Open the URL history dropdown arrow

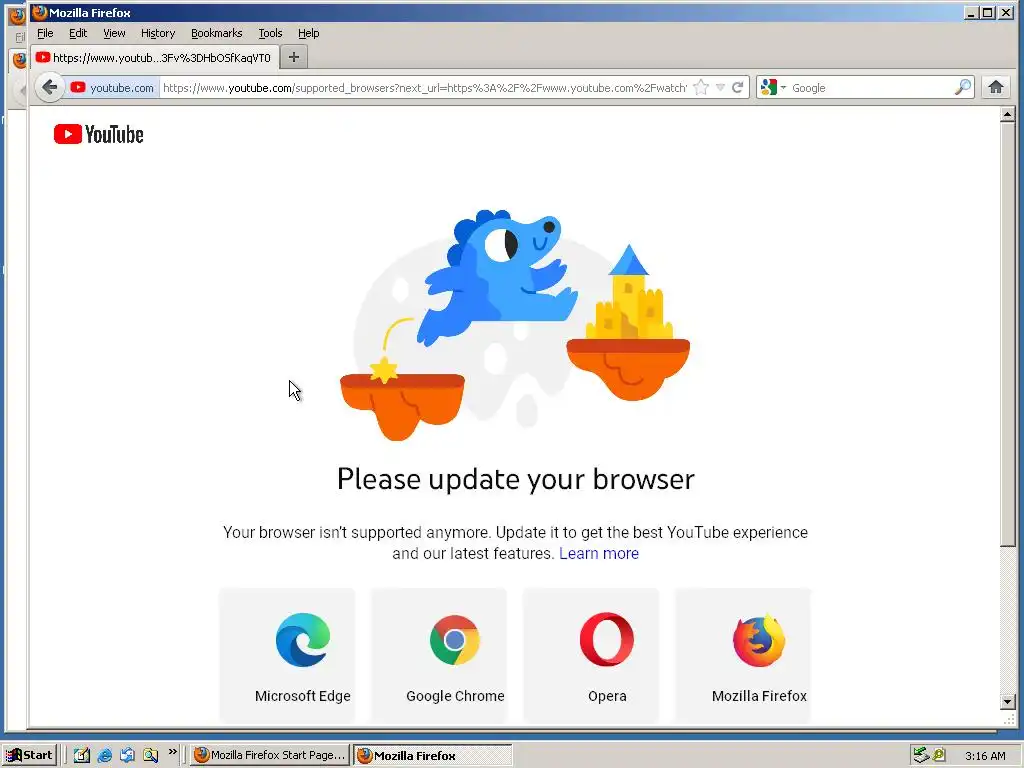720,88
